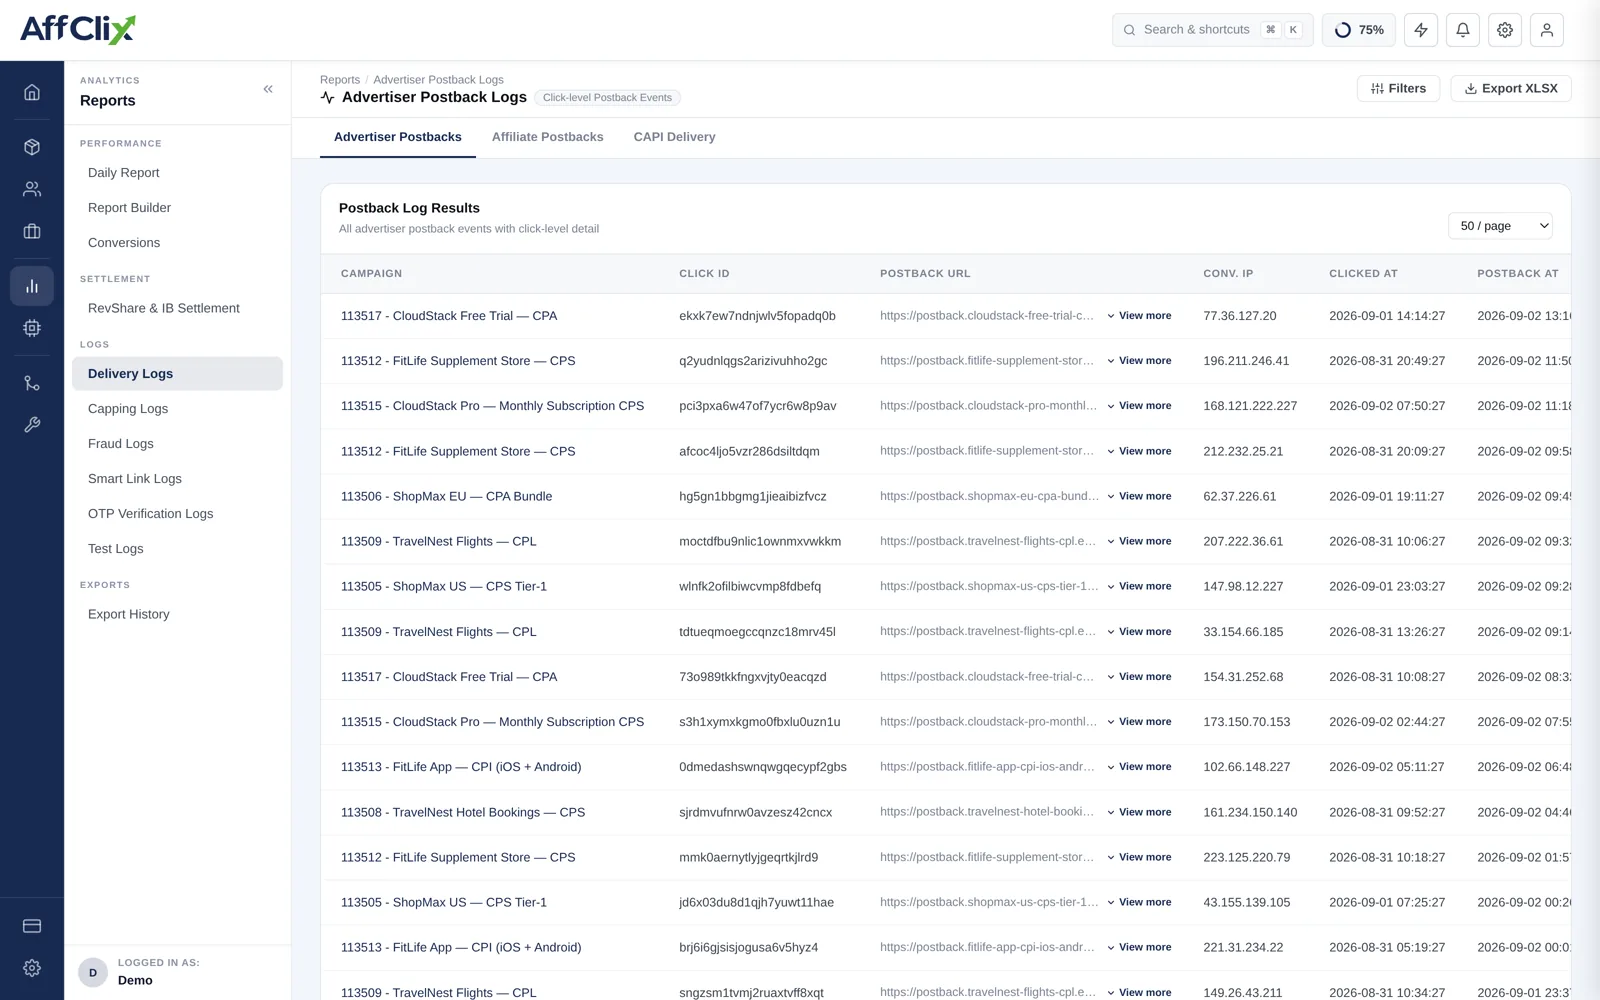This screenshot has height=1000, width=1600.
Task: Click the Filters button
Action: point(1398,88)
